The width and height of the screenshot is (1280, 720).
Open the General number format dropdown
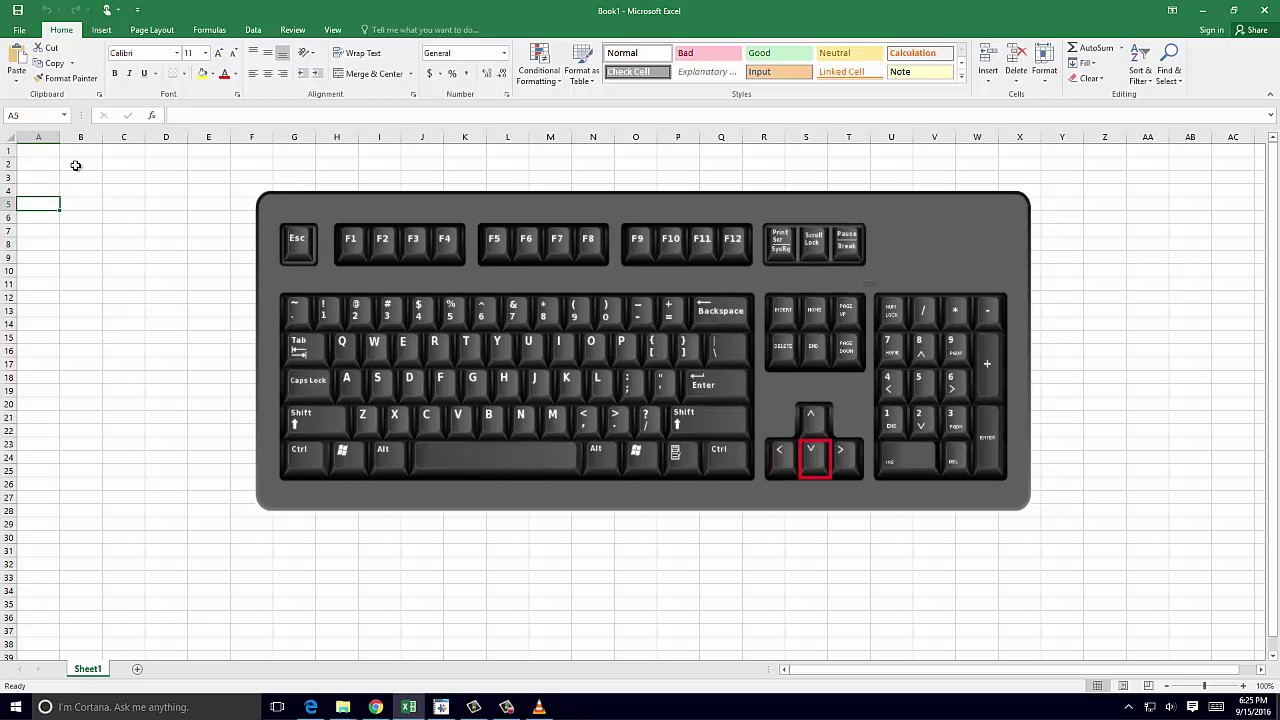(x=504, y=53)
